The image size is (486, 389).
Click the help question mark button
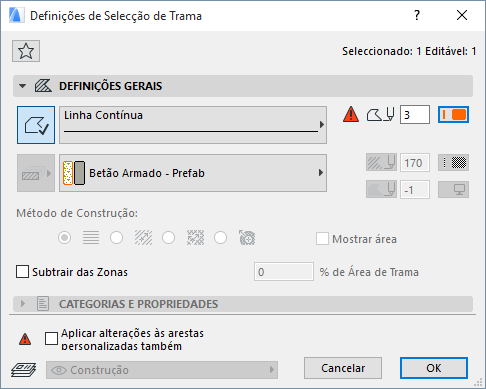[417, 15]
